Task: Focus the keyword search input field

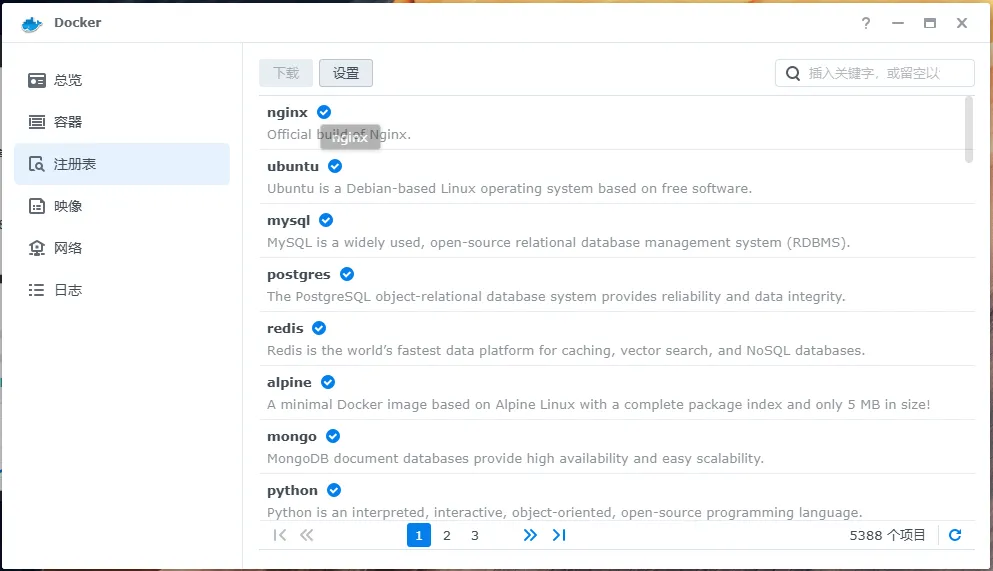Action: (875, 73)
